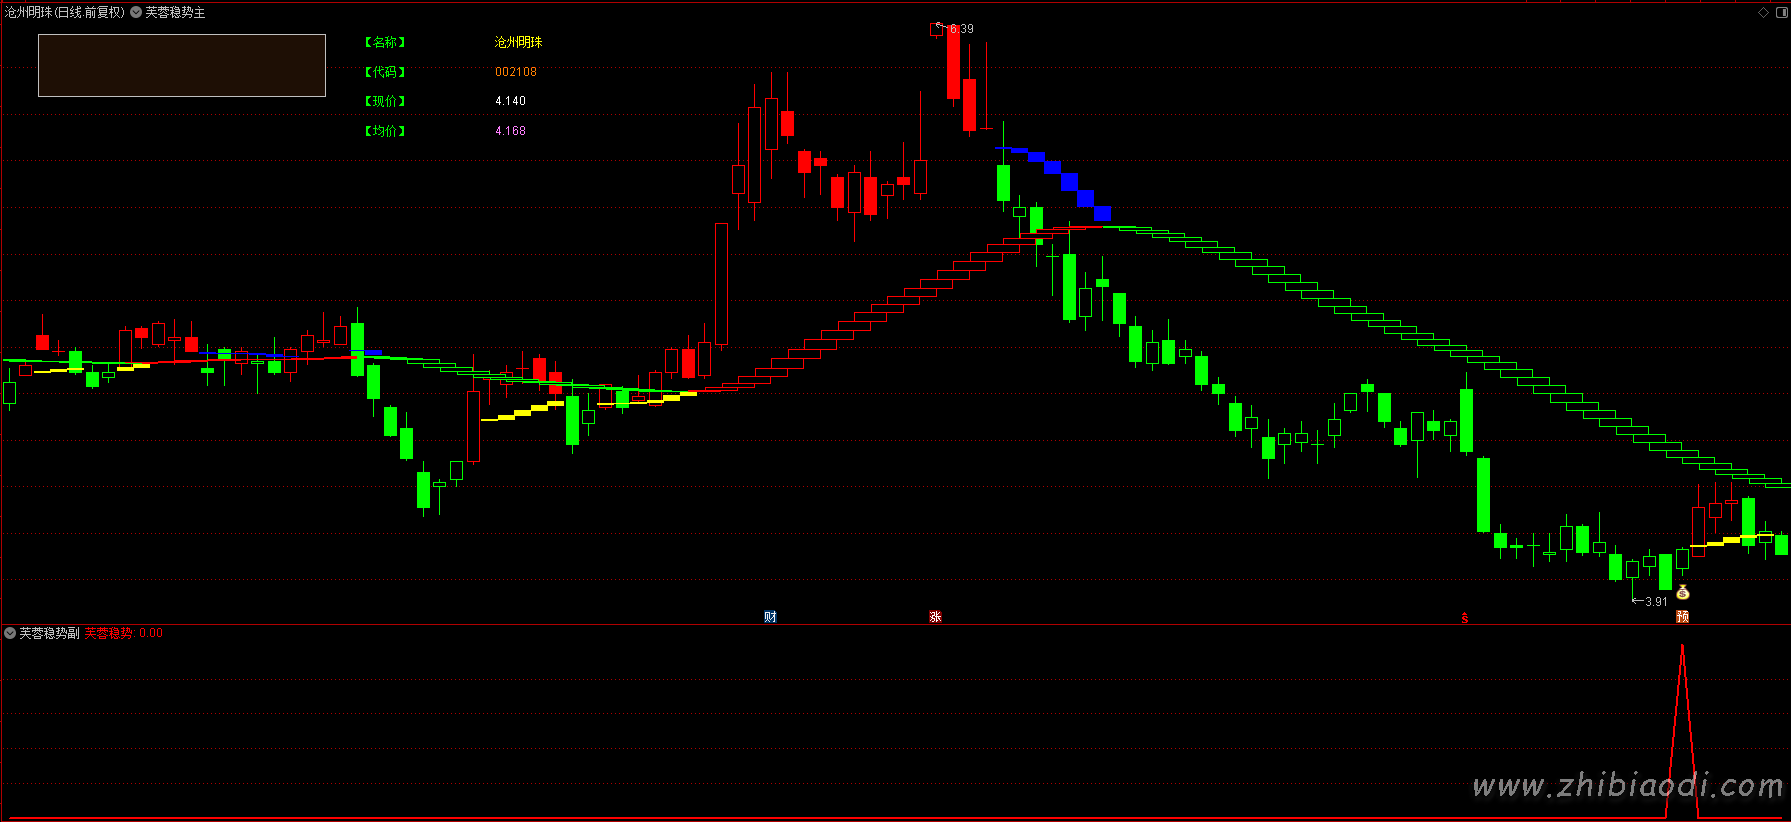Click the 【名称】 label
Viewport: 1791px width, 822px height.
tap(385, 42)
